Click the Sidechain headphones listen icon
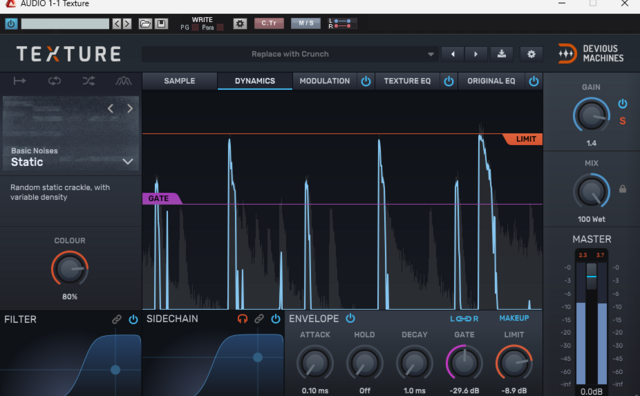Image resolution: width=640 pixels, height=396 pixels. (x=242, y=319)
